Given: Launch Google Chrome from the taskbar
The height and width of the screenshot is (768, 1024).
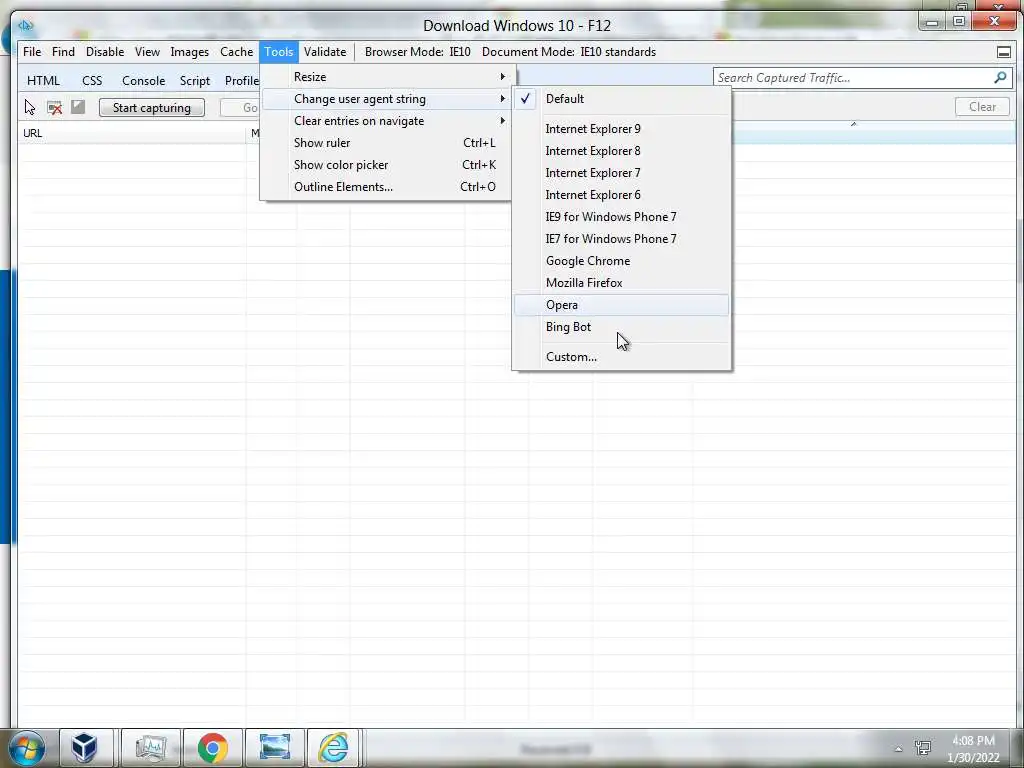Looking at the screenshot, I should (212, 748).
